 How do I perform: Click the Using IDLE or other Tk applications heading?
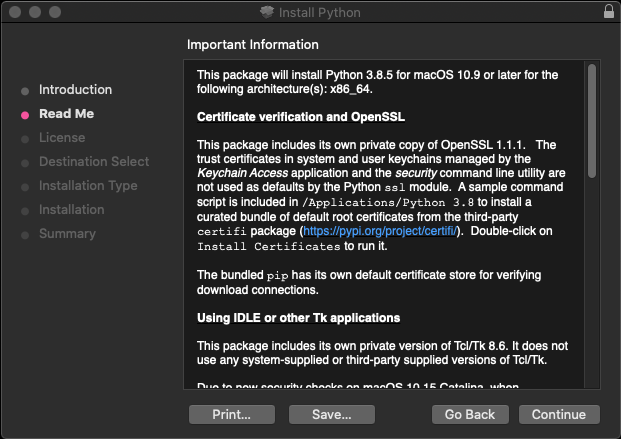[x=299, y=318]
